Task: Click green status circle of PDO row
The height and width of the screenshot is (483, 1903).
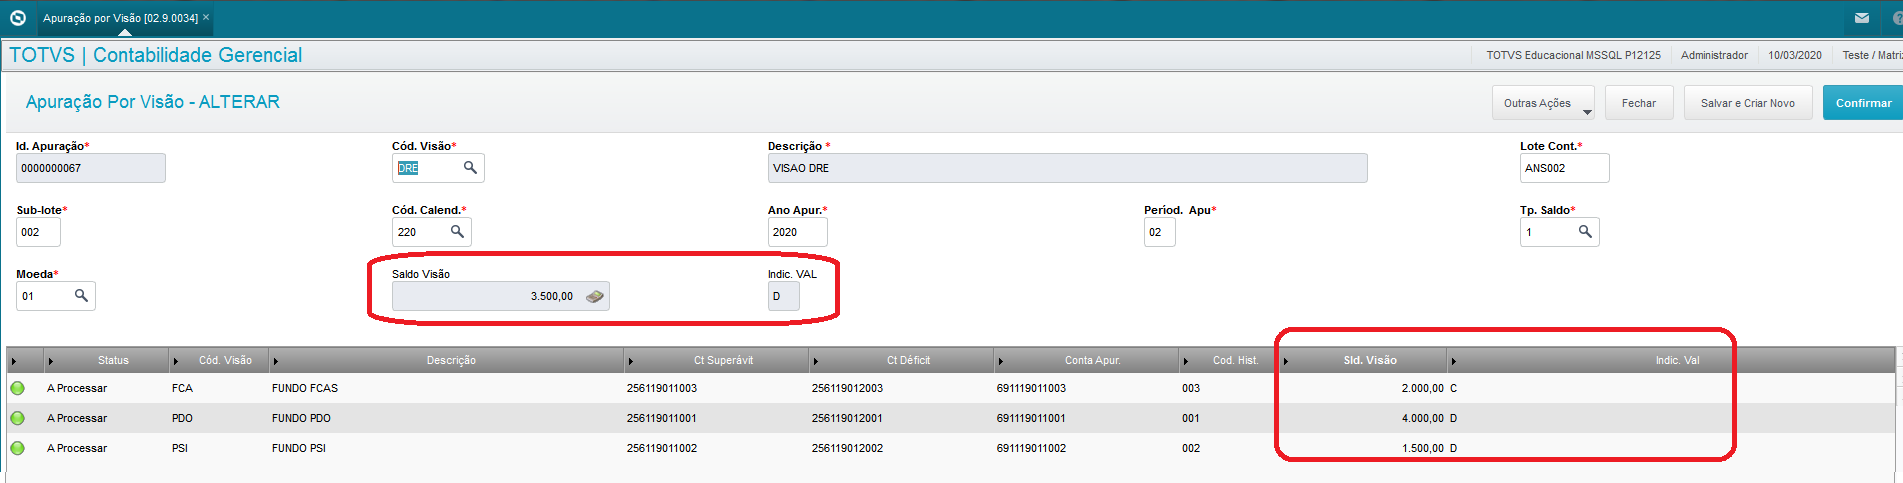Action: click(x=17, y=418)
